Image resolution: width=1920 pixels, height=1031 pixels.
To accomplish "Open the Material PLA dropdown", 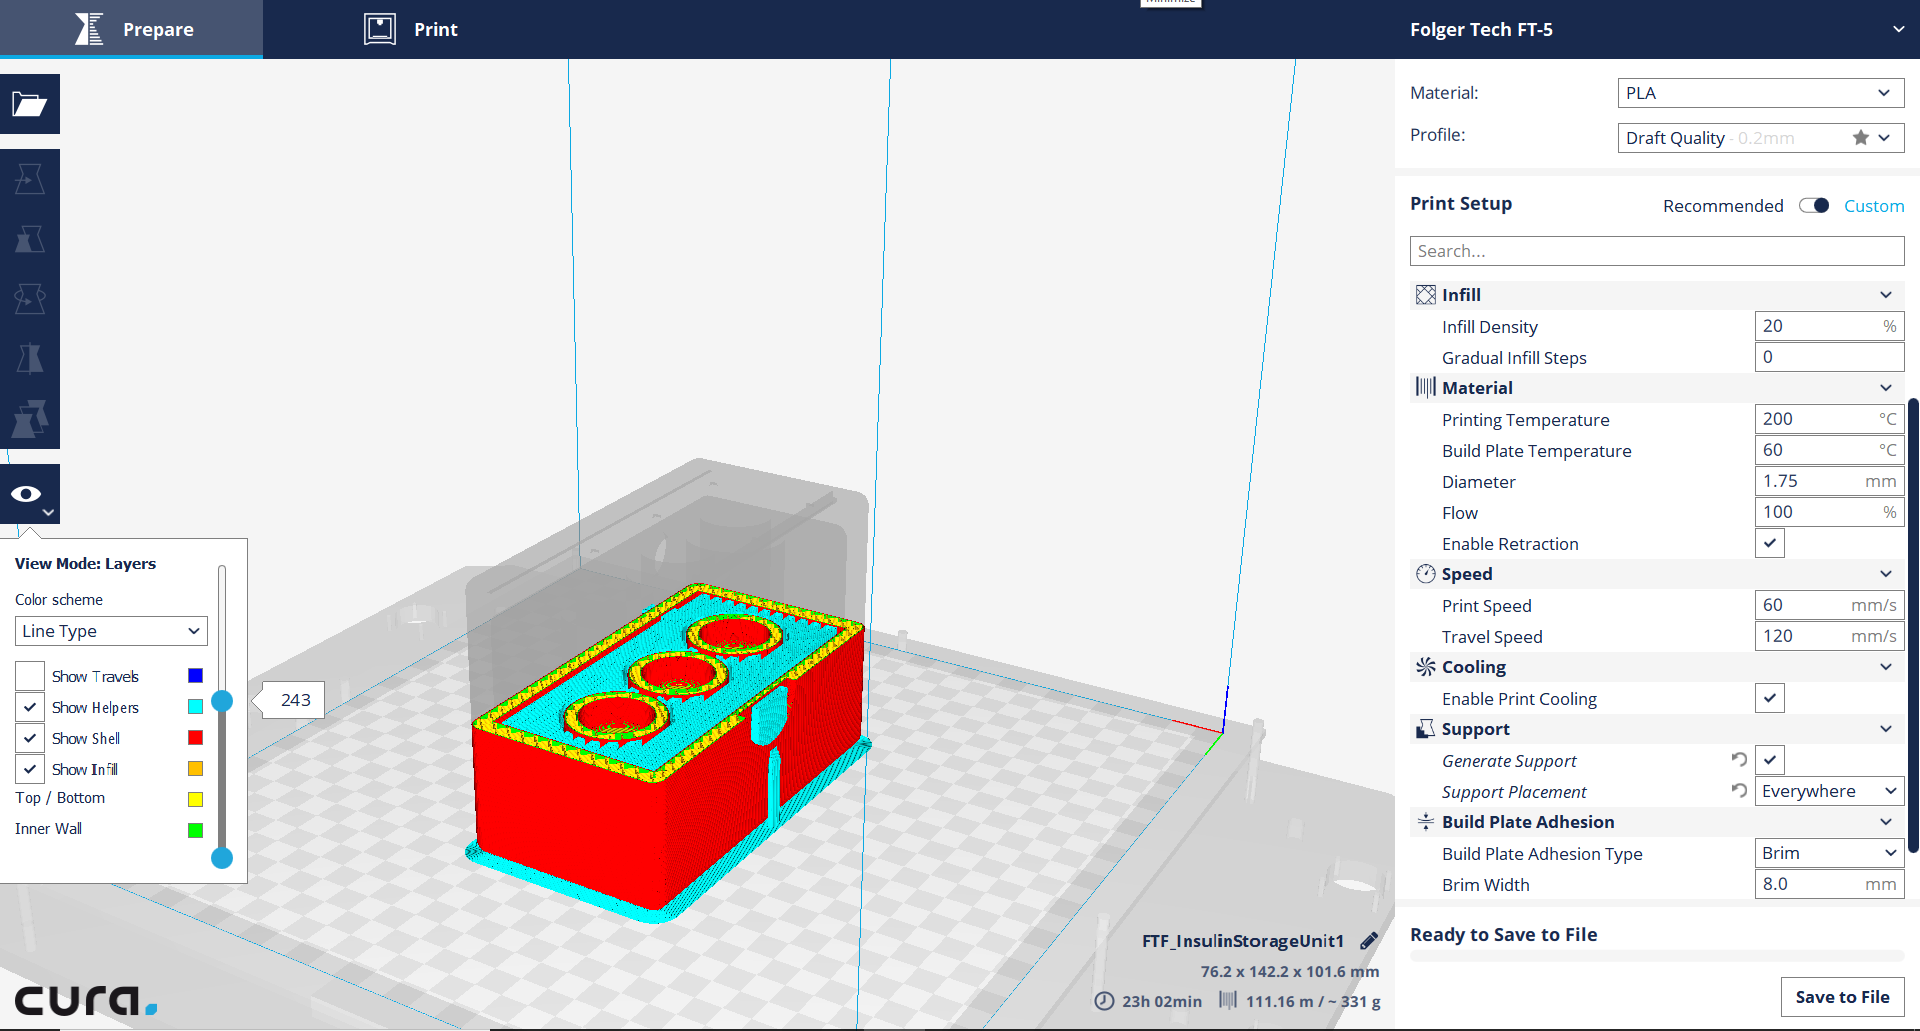I will tap(1760, 93).
